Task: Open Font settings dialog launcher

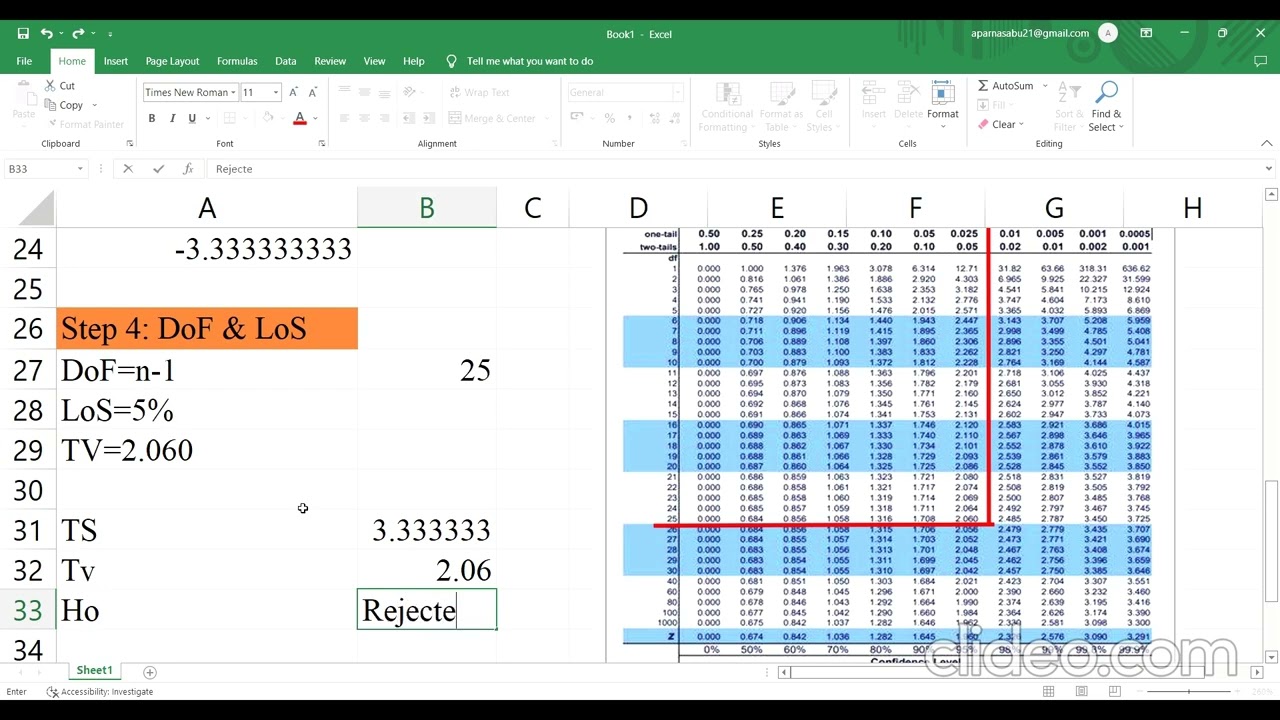Action: click(x=321, y=144)
